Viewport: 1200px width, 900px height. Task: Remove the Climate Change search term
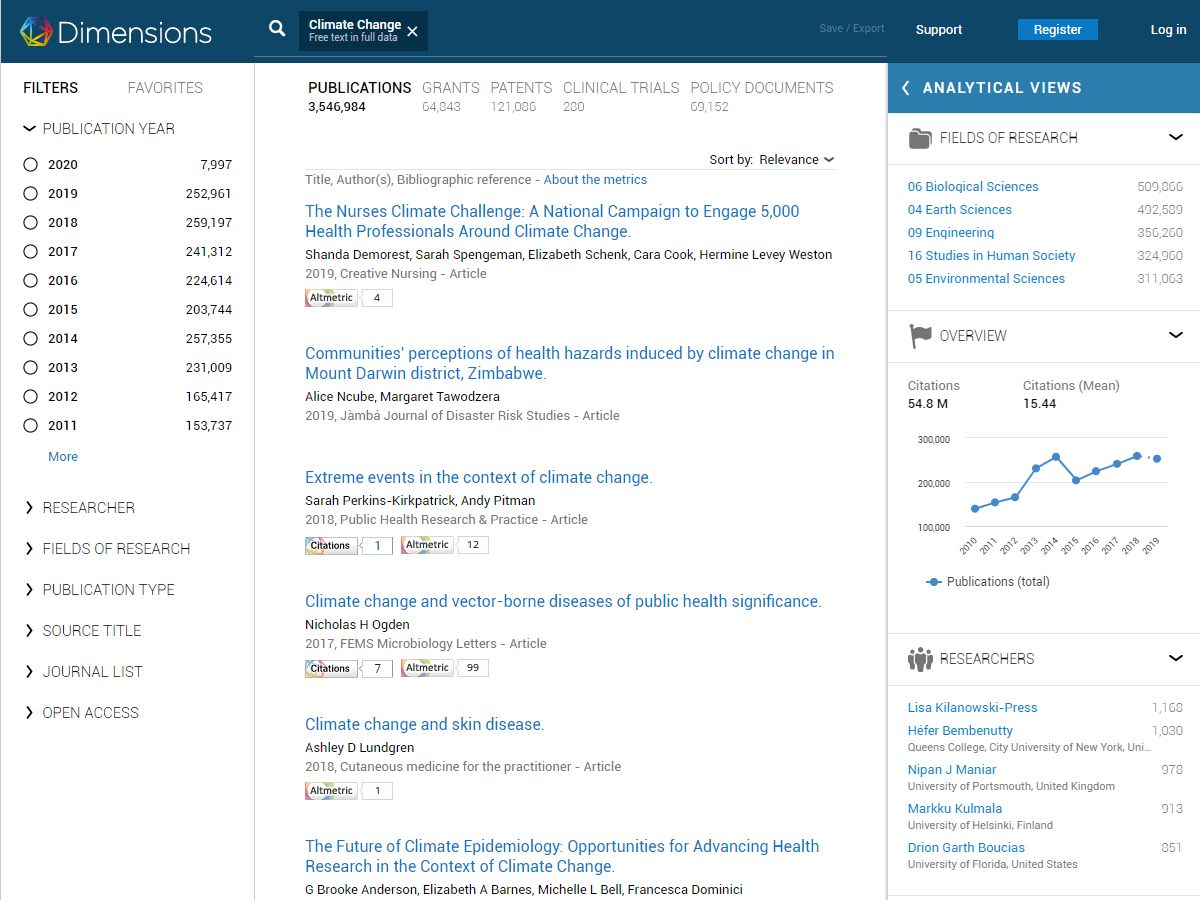[413, 31]
